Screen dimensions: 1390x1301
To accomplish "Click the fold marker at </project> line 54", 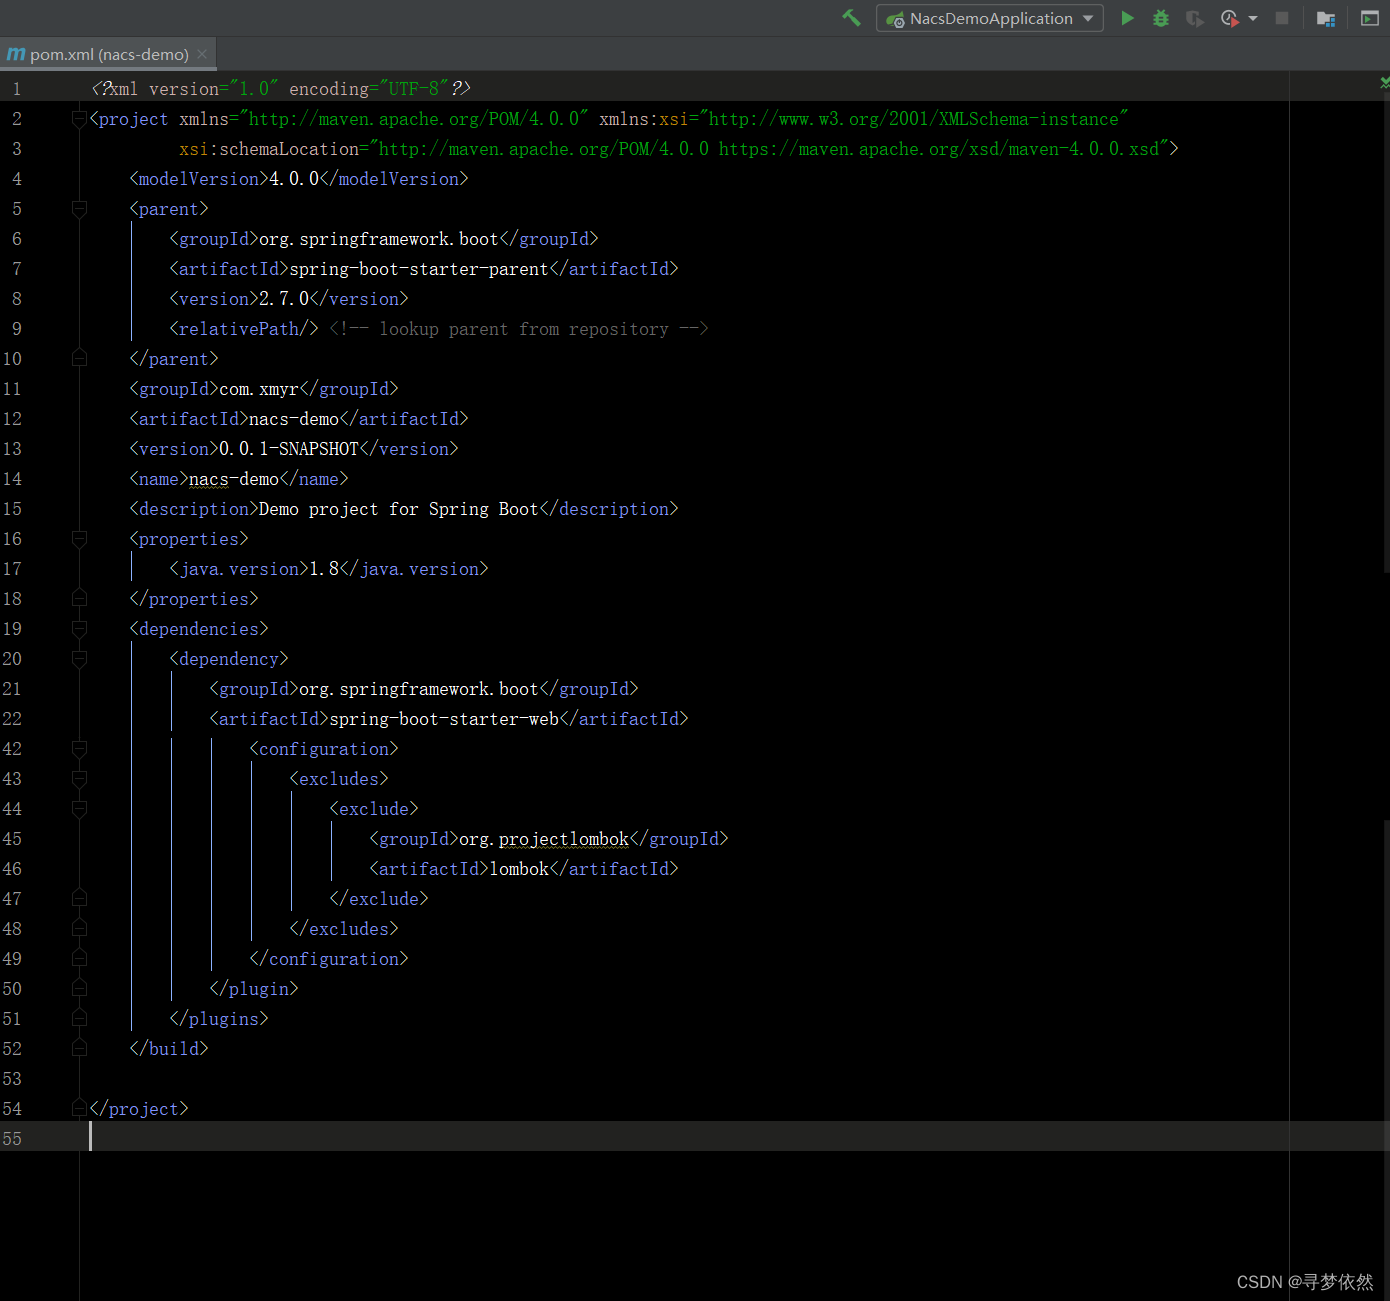I will [x=79, y=1109].
